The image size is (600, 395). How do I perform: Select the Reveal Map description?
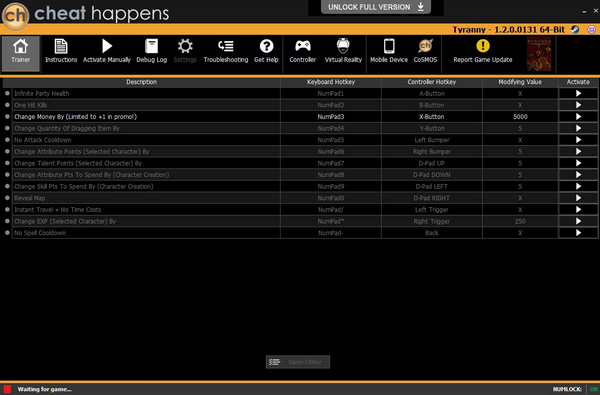[x=146, y=198]
